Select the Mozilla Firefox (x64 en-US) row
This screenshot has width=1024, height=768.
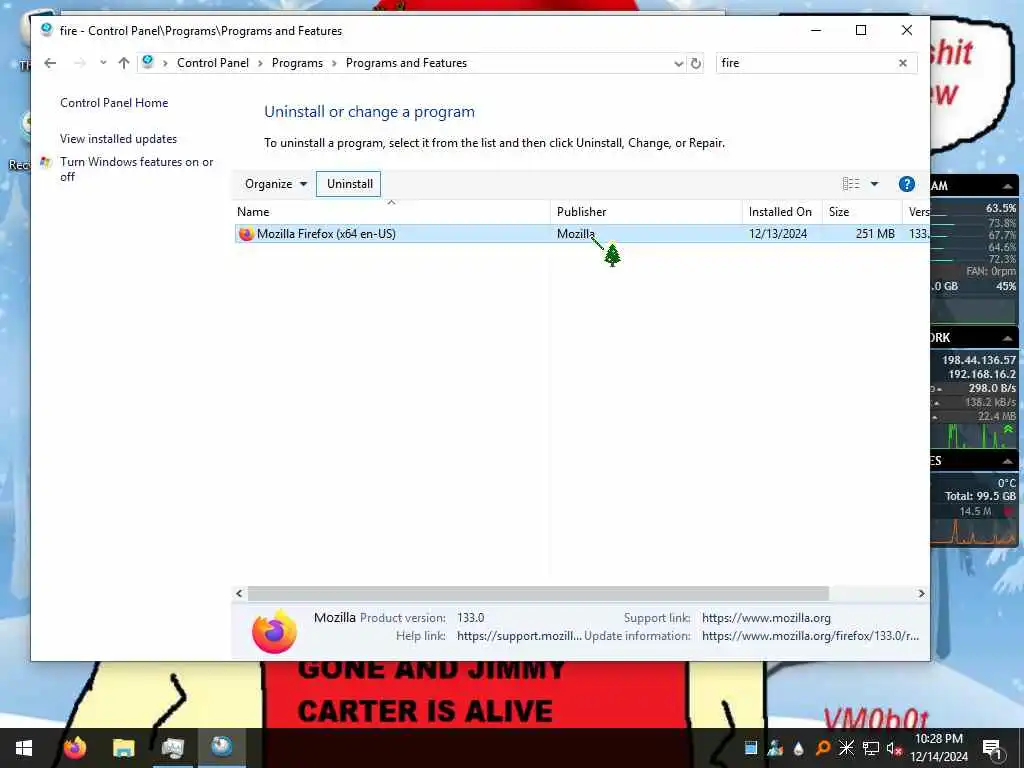[582, 234]
